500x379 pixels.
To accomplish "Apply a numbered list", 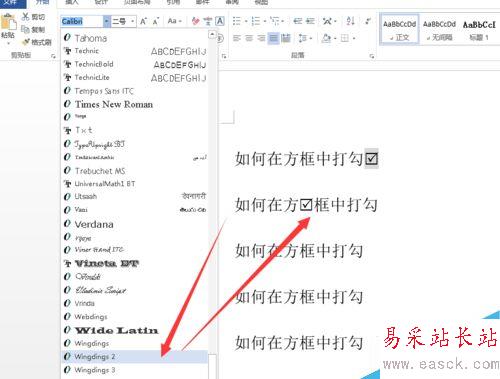I will point(256,21).
